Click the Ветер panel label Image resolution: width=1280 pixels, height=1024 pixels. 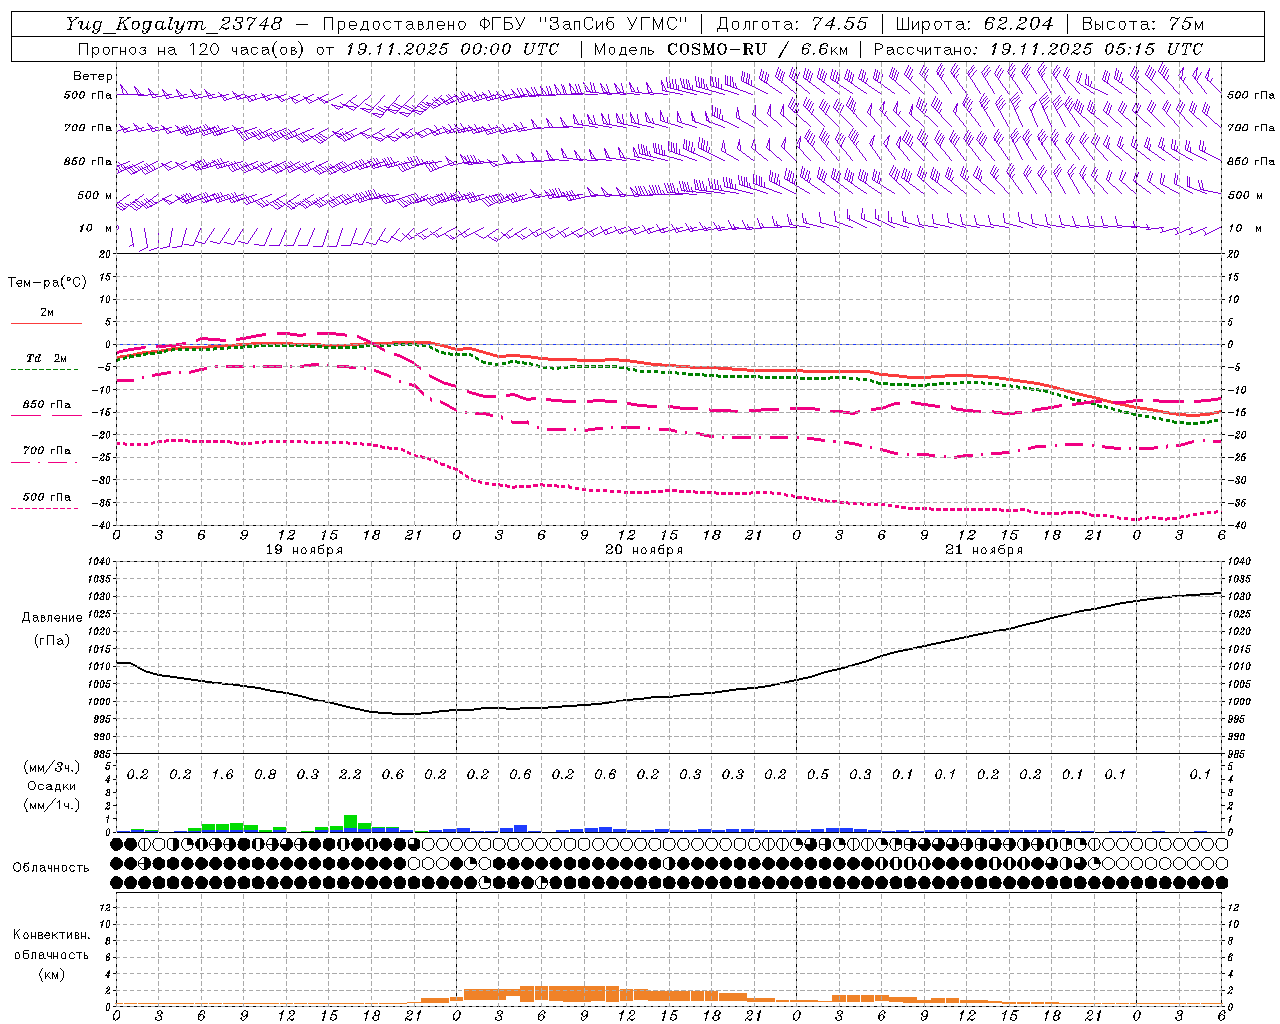point(92,76)
